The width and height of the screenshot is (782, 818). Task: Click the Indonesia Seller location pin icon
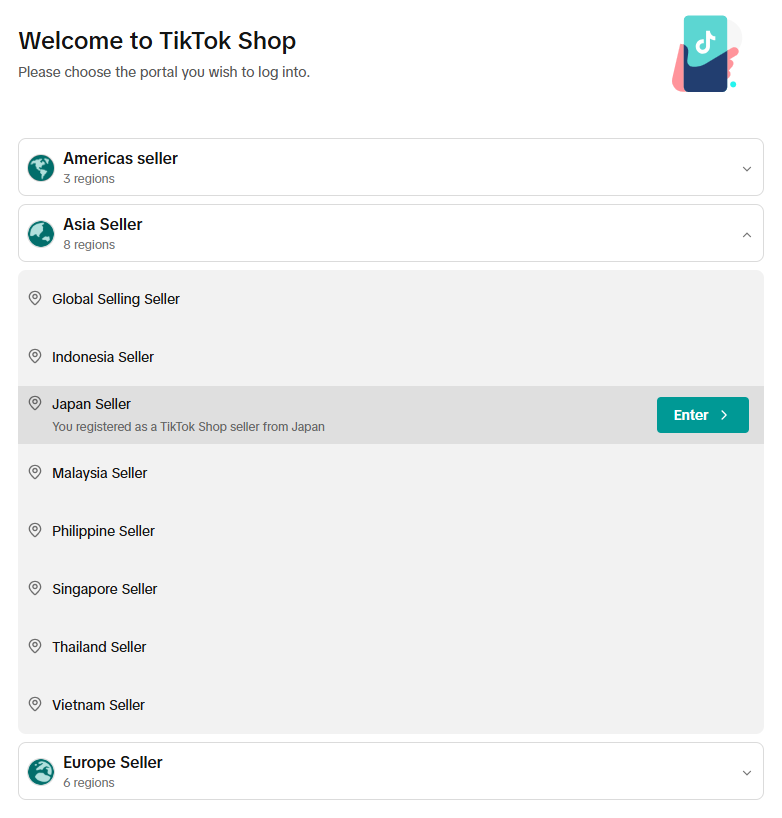35,356
